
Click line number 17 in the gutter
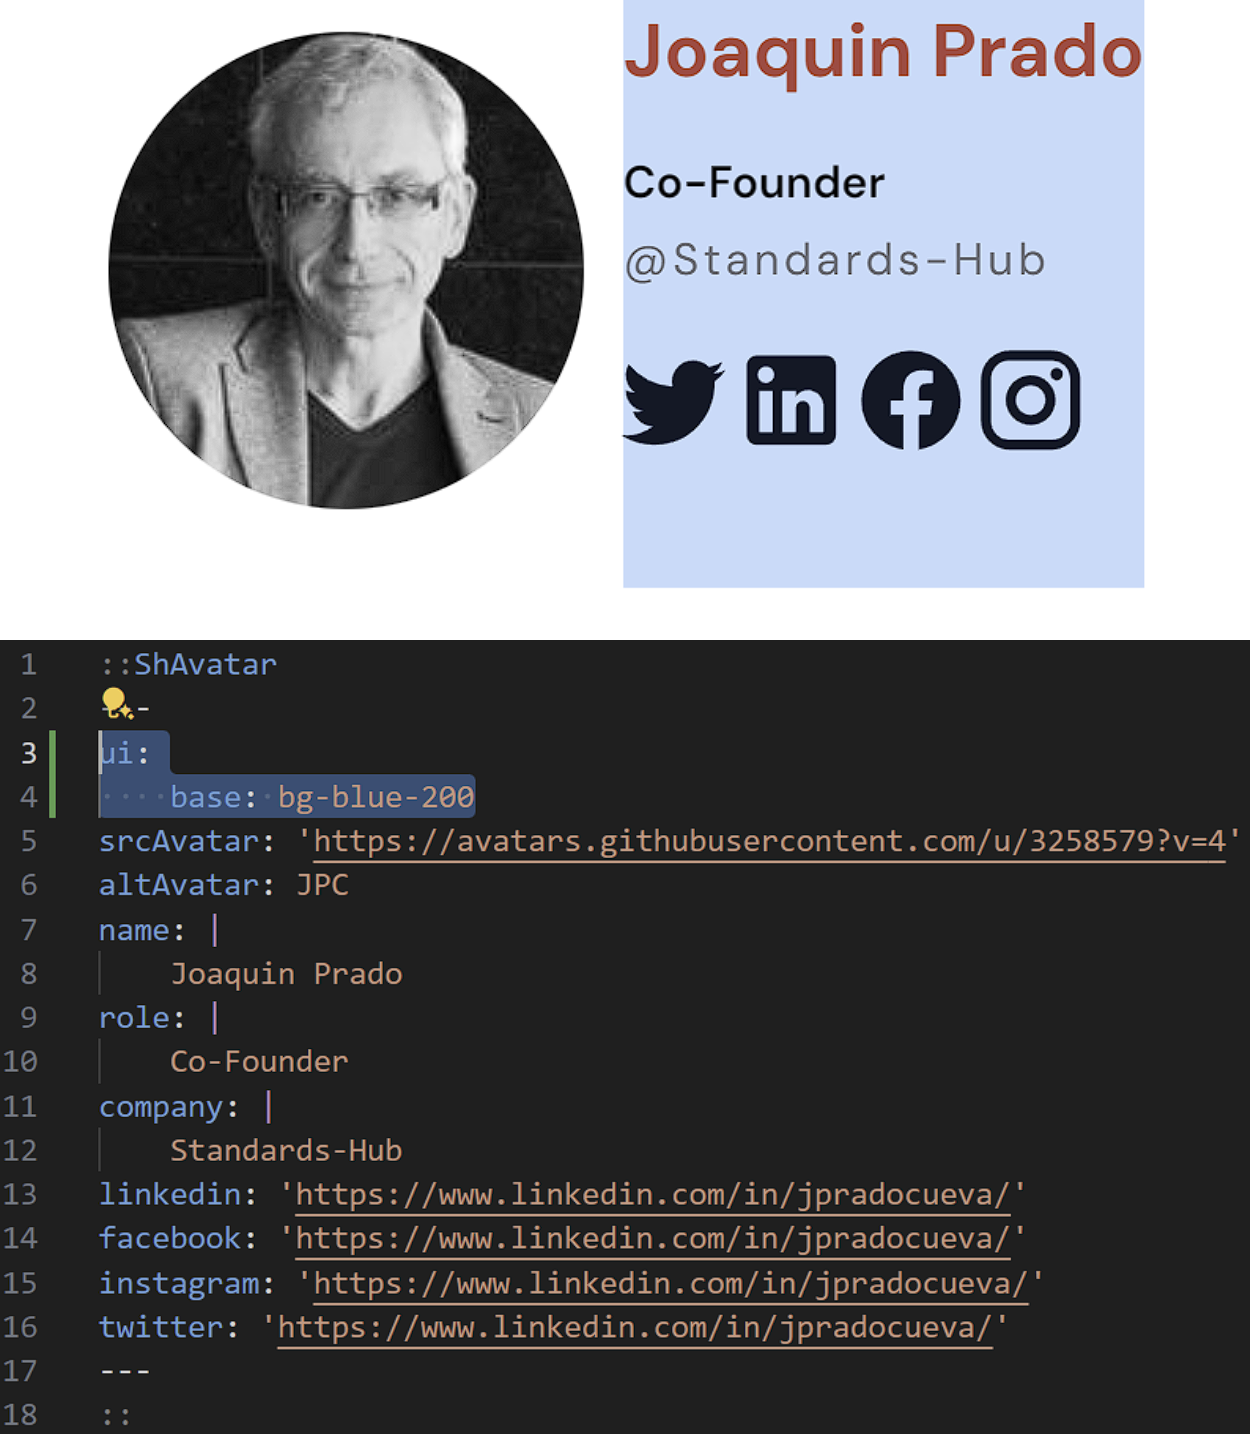click(x=20, y=1370)
